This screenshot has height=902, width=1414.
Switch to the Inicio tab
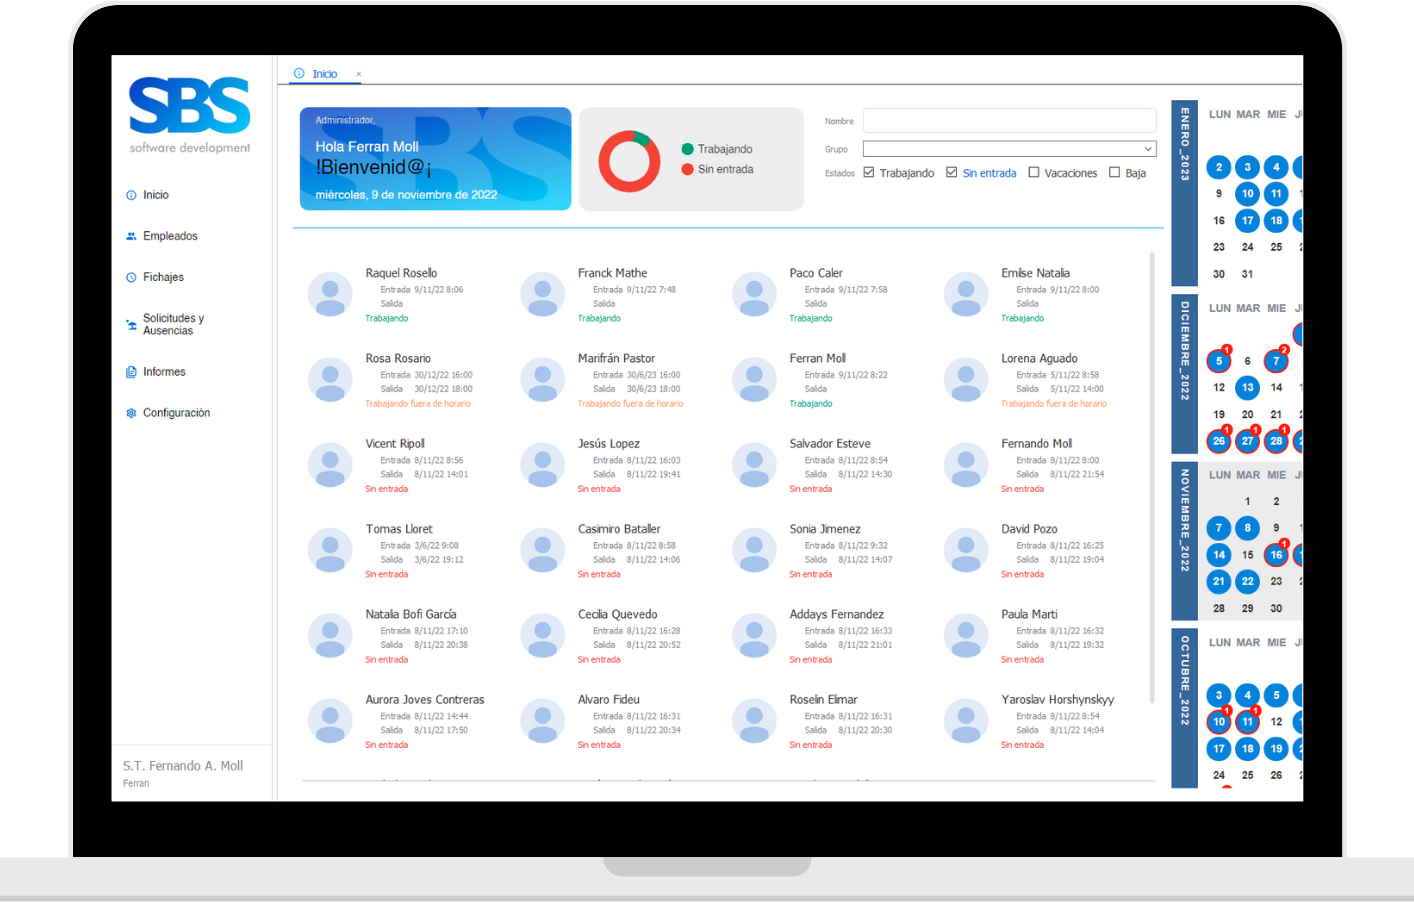(x=323, y=73)
